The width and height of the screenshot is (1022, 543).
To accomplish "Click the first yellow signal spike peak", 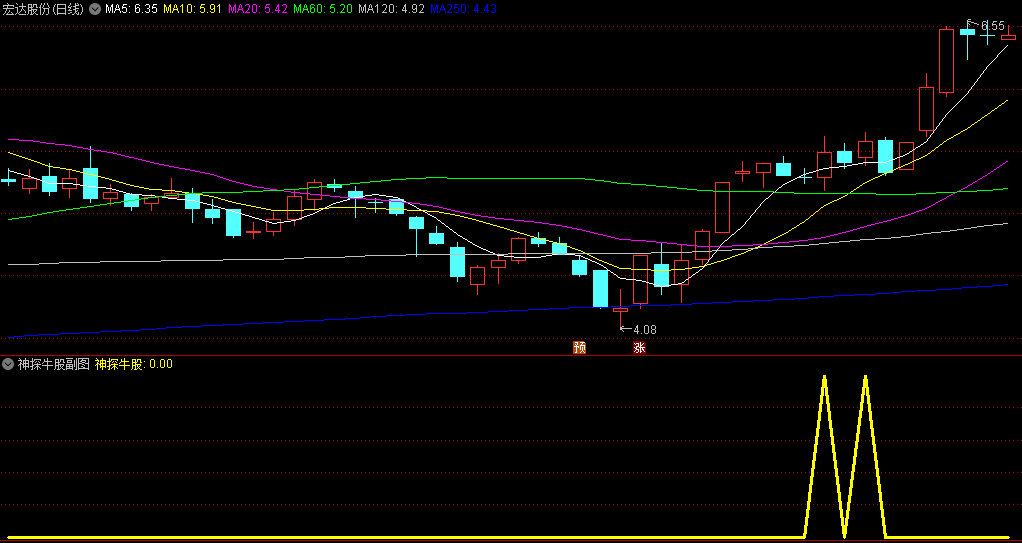I will click(825, 377).
